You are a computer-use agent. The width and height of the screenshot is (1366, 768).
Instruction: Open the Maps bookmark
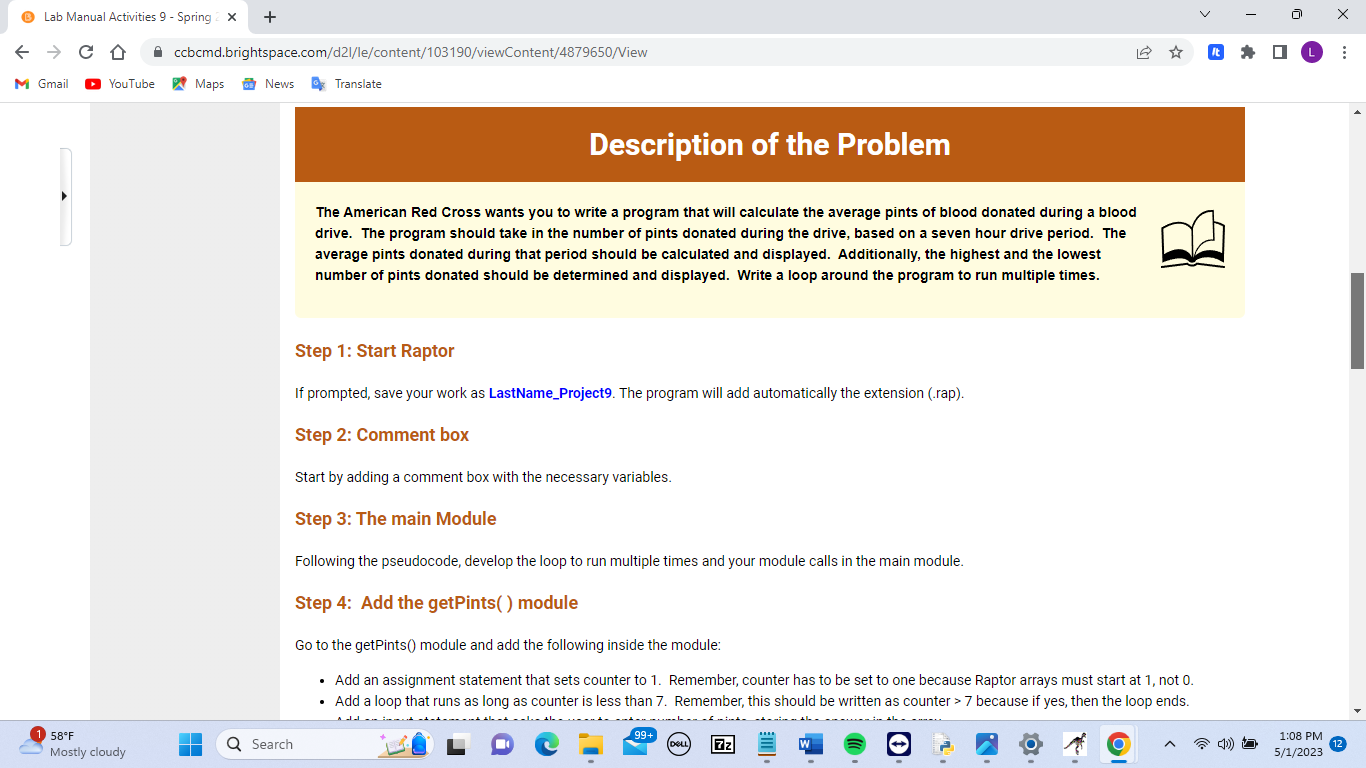pyautogui.click(x=198, y=84)
